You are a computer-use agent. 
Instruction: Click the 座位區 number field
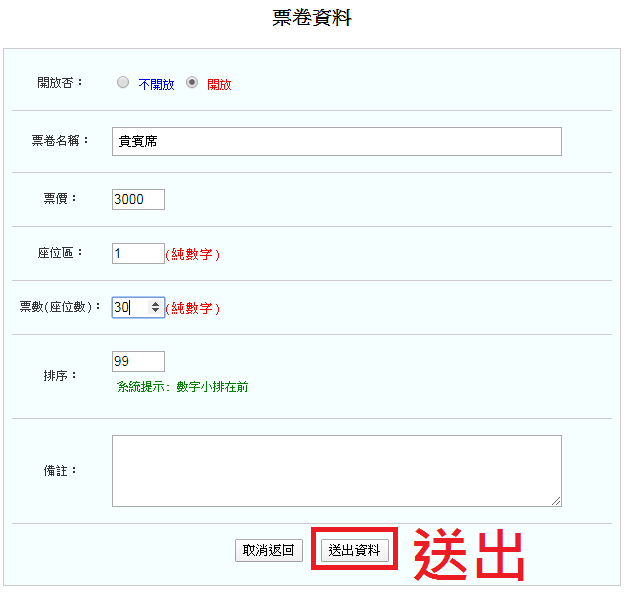click(x=138, y=254)
